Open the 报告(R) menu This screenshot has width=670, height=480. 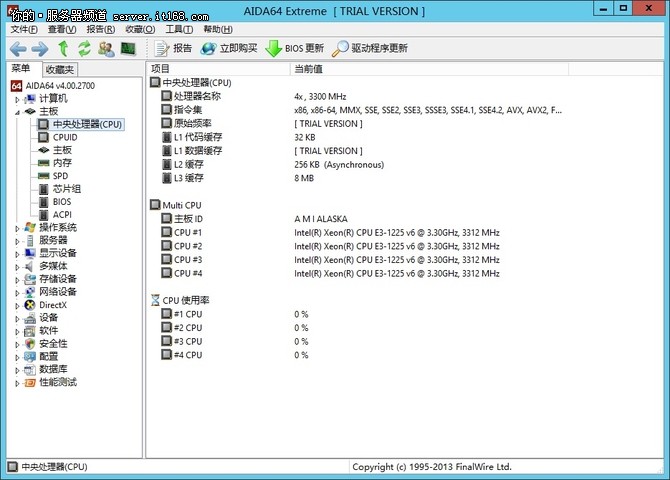(101, 29)
